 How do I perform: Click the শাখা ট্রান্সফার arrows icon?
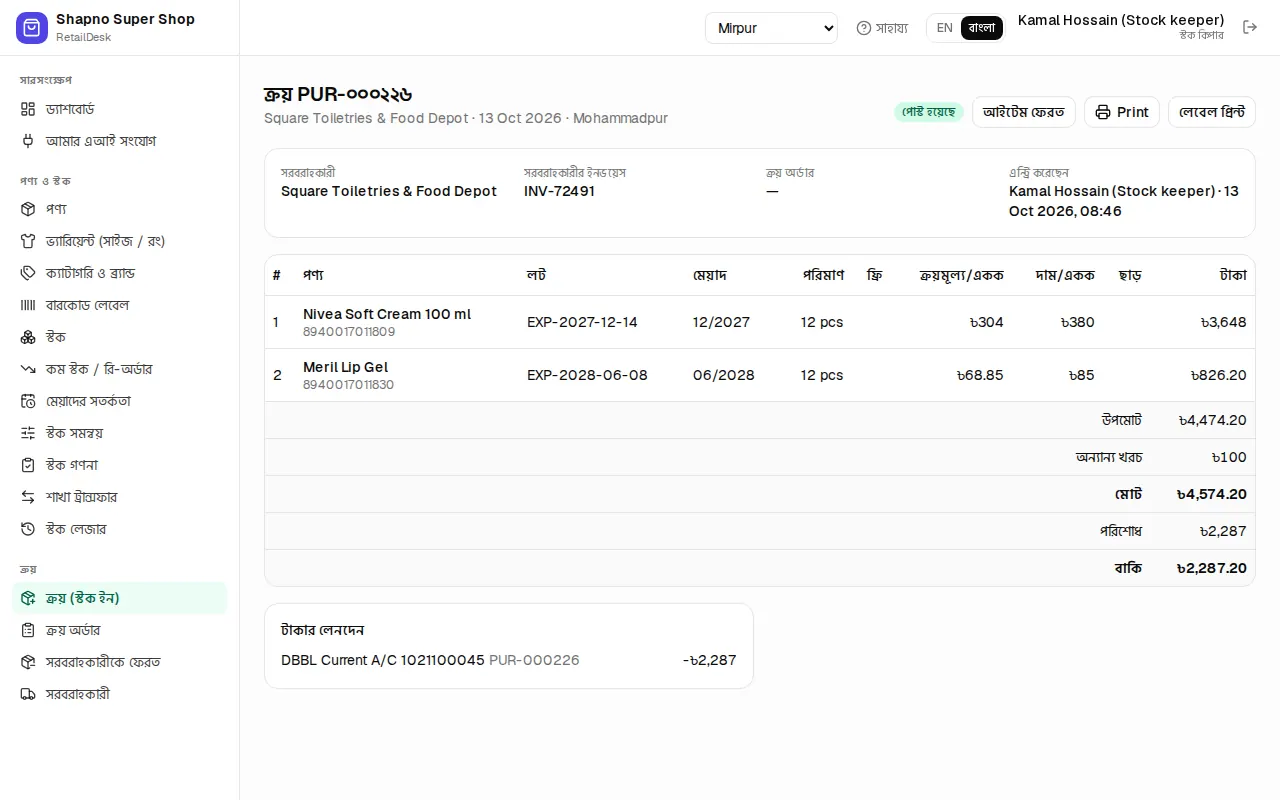(28, 497)
